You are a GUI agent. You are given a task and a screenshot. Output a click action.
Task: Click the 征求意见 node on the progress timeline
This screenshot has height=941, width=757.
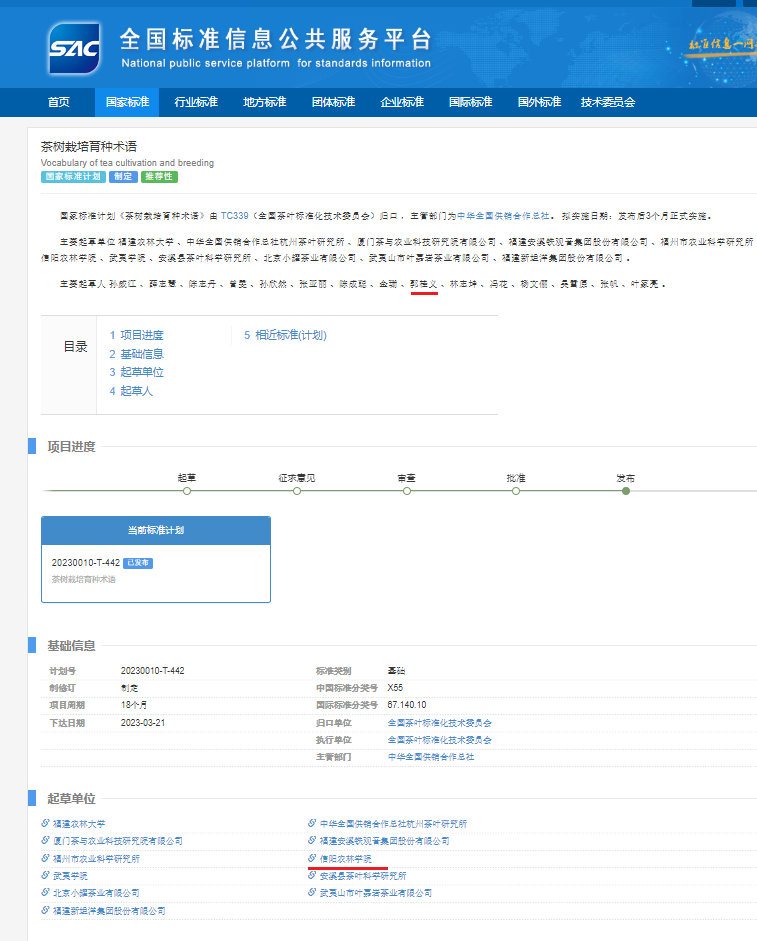pos(297,490)
